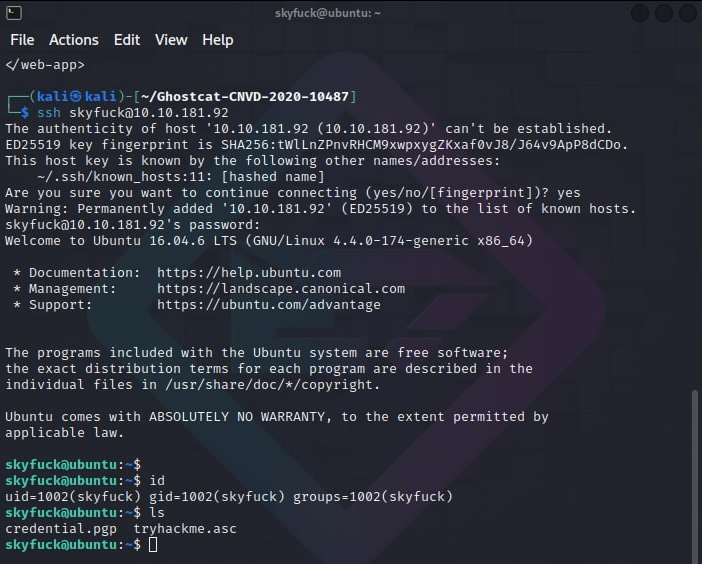This screenshot has width=702, height=564.
Task: Close the terminal with the rightmost circle button
Action: pyautogui.click(x=688, y=13)
